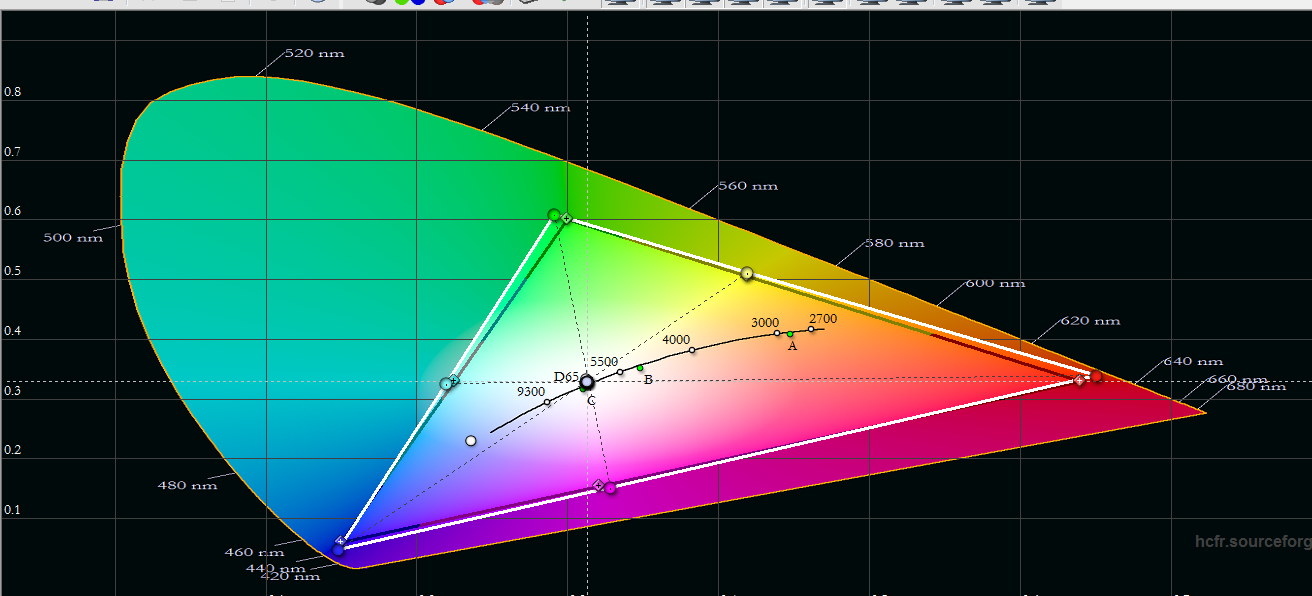This screenshot has height=596, width=1312.
Task: Click the hcfr.sourceforge watermark link
Action: pyautogui.click(x=1252, y=541)
